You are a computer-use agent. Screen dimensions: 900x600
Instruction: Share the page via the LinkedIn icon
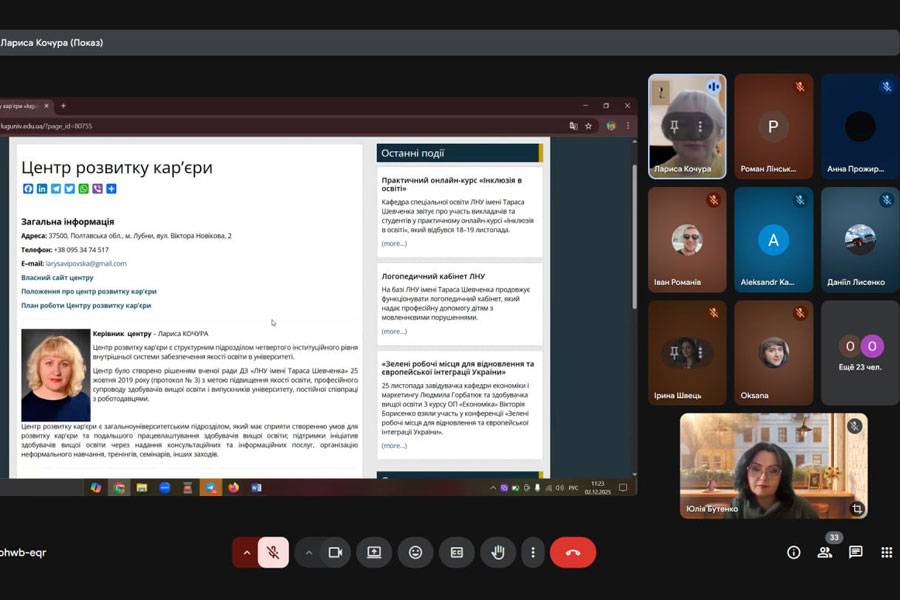pos(42,189)
